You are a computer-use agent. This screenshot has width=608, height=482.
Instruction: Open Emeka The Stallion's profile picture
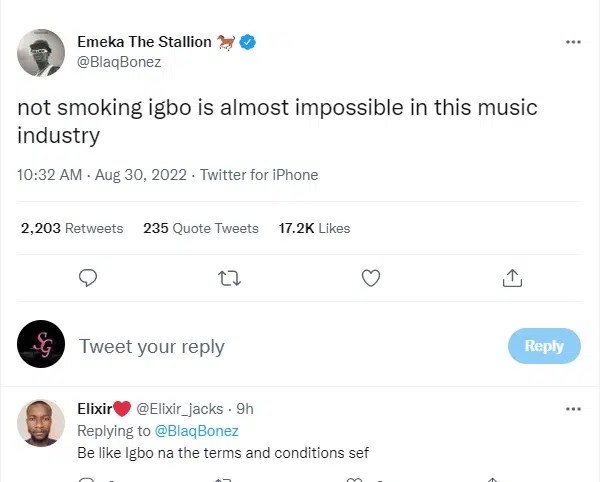[42, 51]
